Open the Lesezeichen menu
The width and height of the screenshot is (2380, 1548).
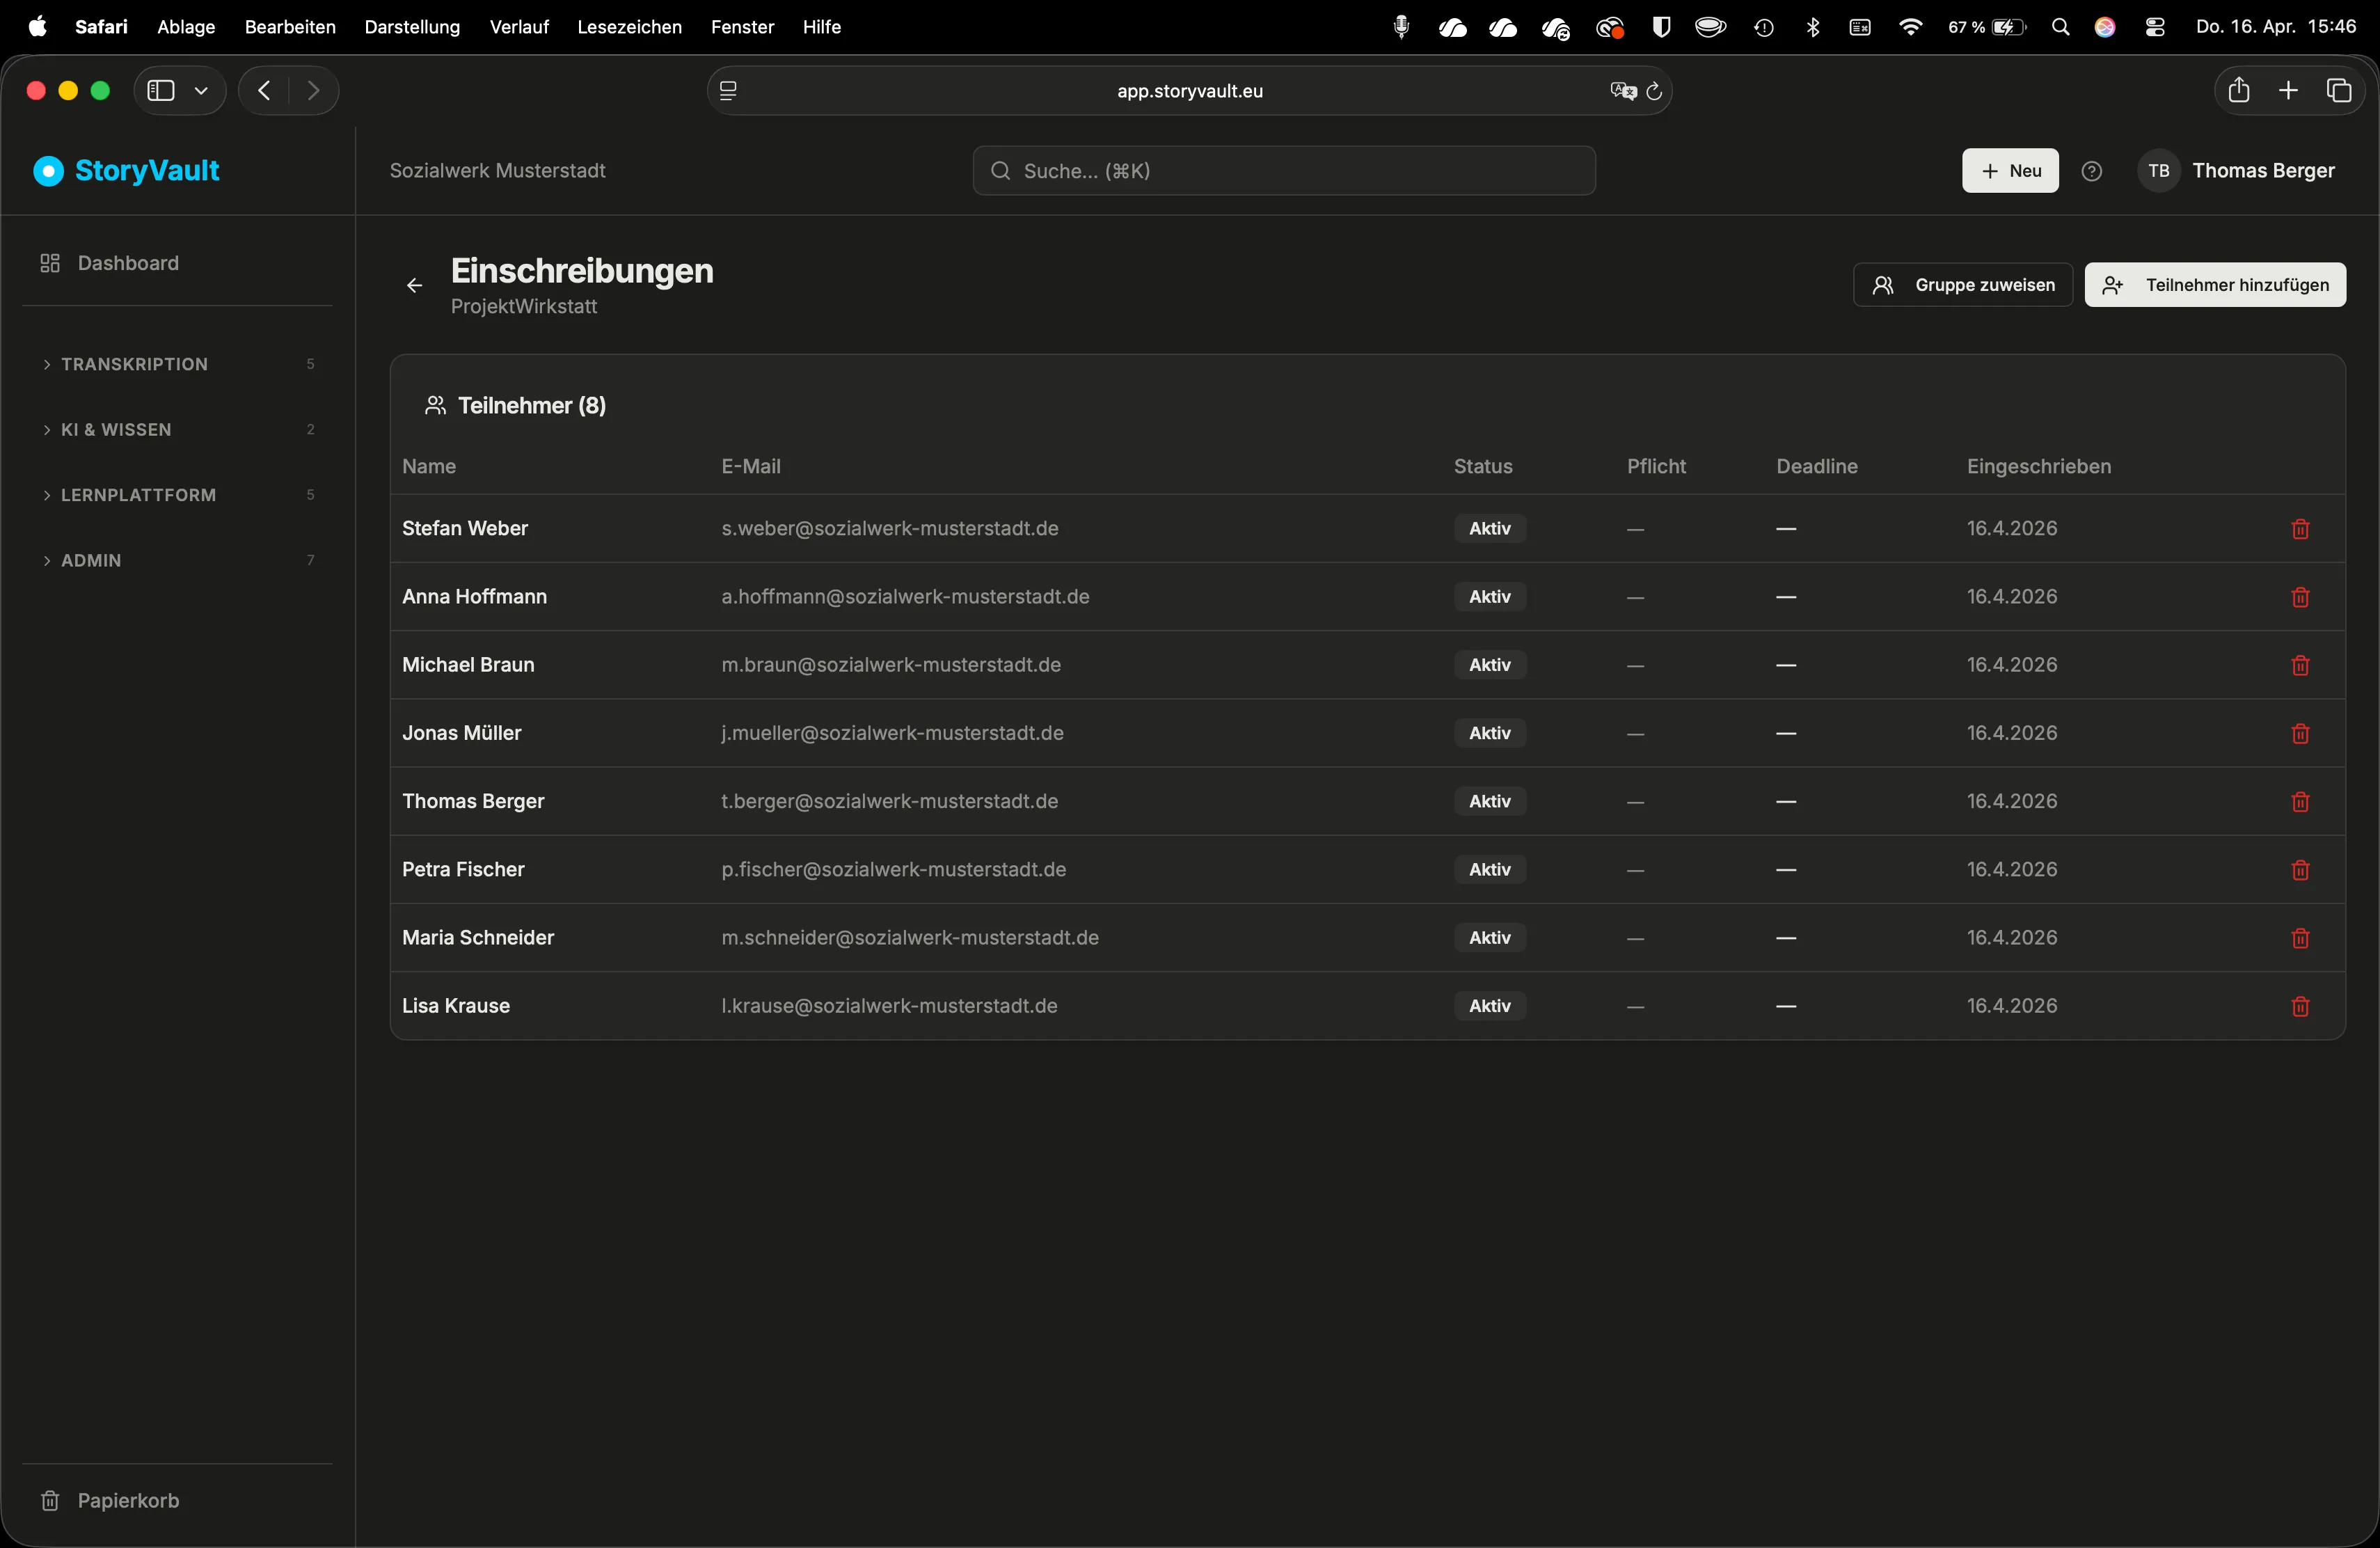[x=629, y=27]
